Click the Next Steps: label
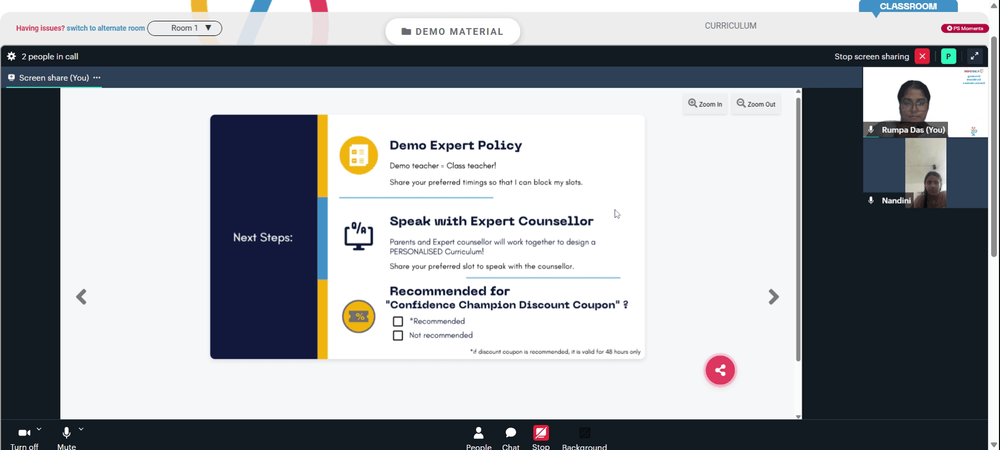 pyautogui.click(x=263, y=237)
